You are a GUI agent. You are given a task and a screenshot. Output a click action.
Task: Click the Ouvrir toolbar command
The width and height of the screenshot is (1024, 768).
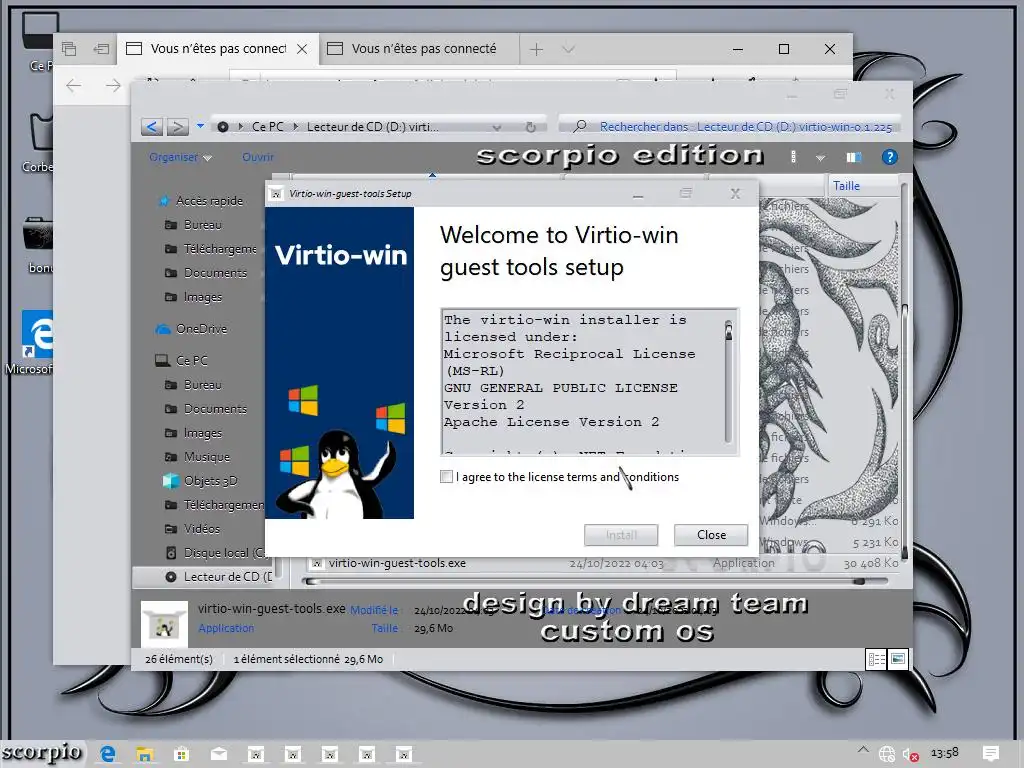point(258,157)
